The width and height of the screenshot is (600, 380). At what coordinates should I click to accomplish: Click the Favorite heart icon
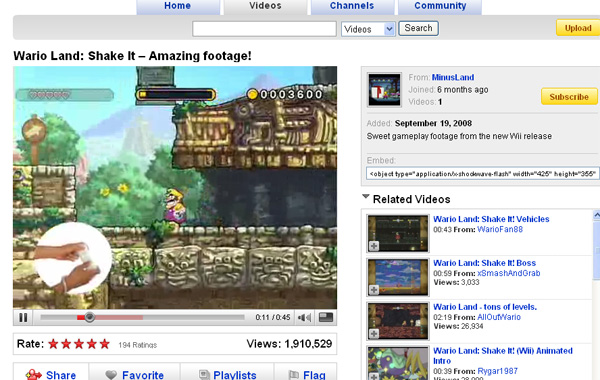pyautogui.click(x=111, y=375)
